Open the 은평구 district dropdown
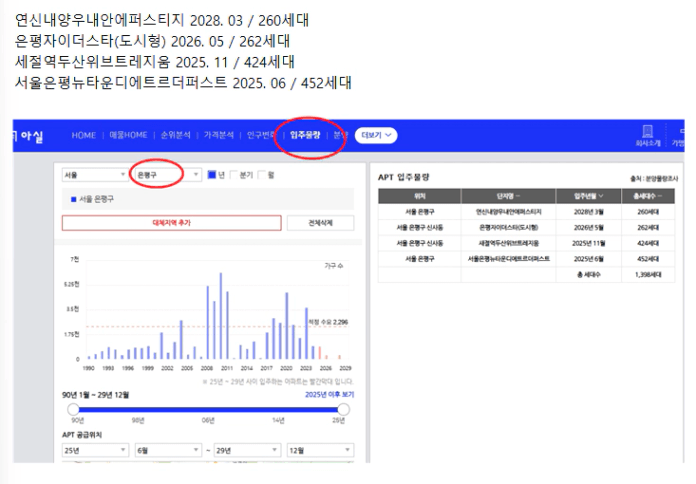This screenshot has width=696, height=484. [167, 175]
